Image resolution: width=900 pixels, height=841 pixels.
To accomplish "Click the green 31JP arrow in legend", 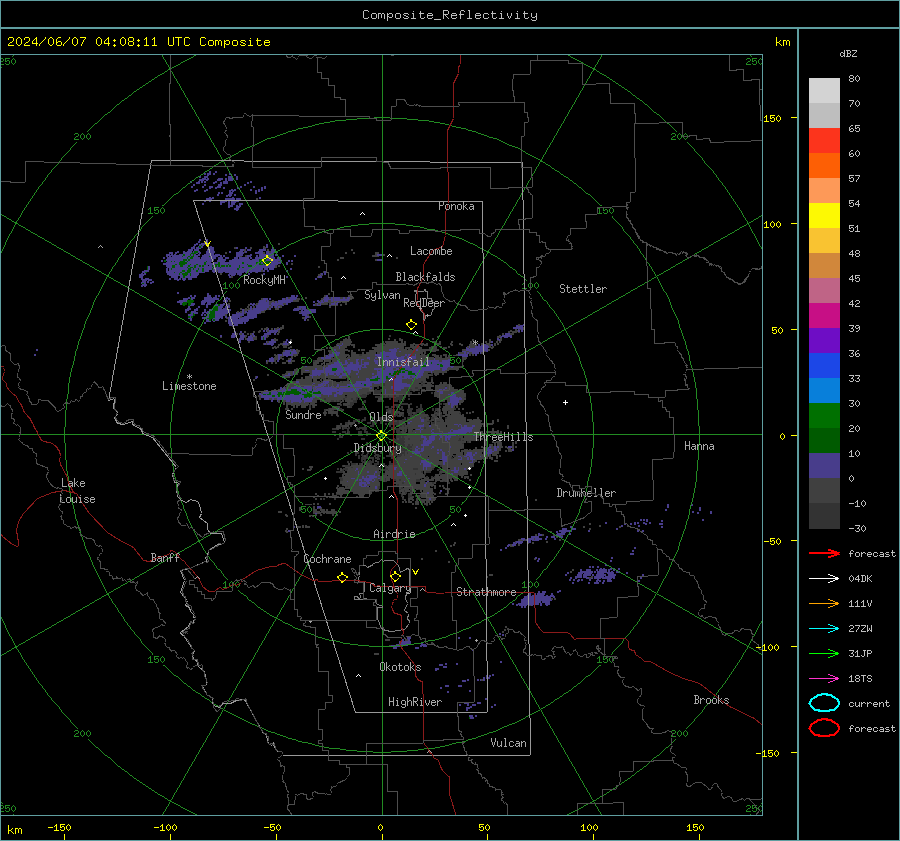I will (824, 653).
